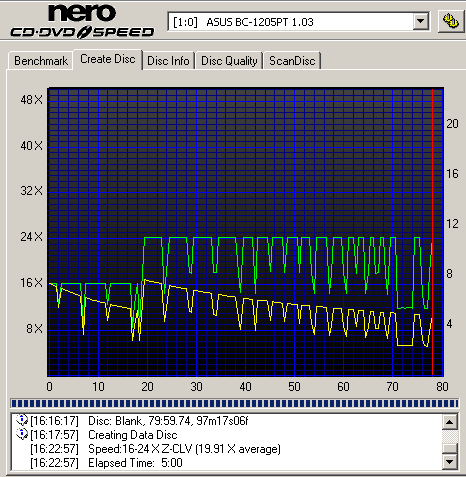Click the 24X label on the speed axis

click(x=32, y=237)
